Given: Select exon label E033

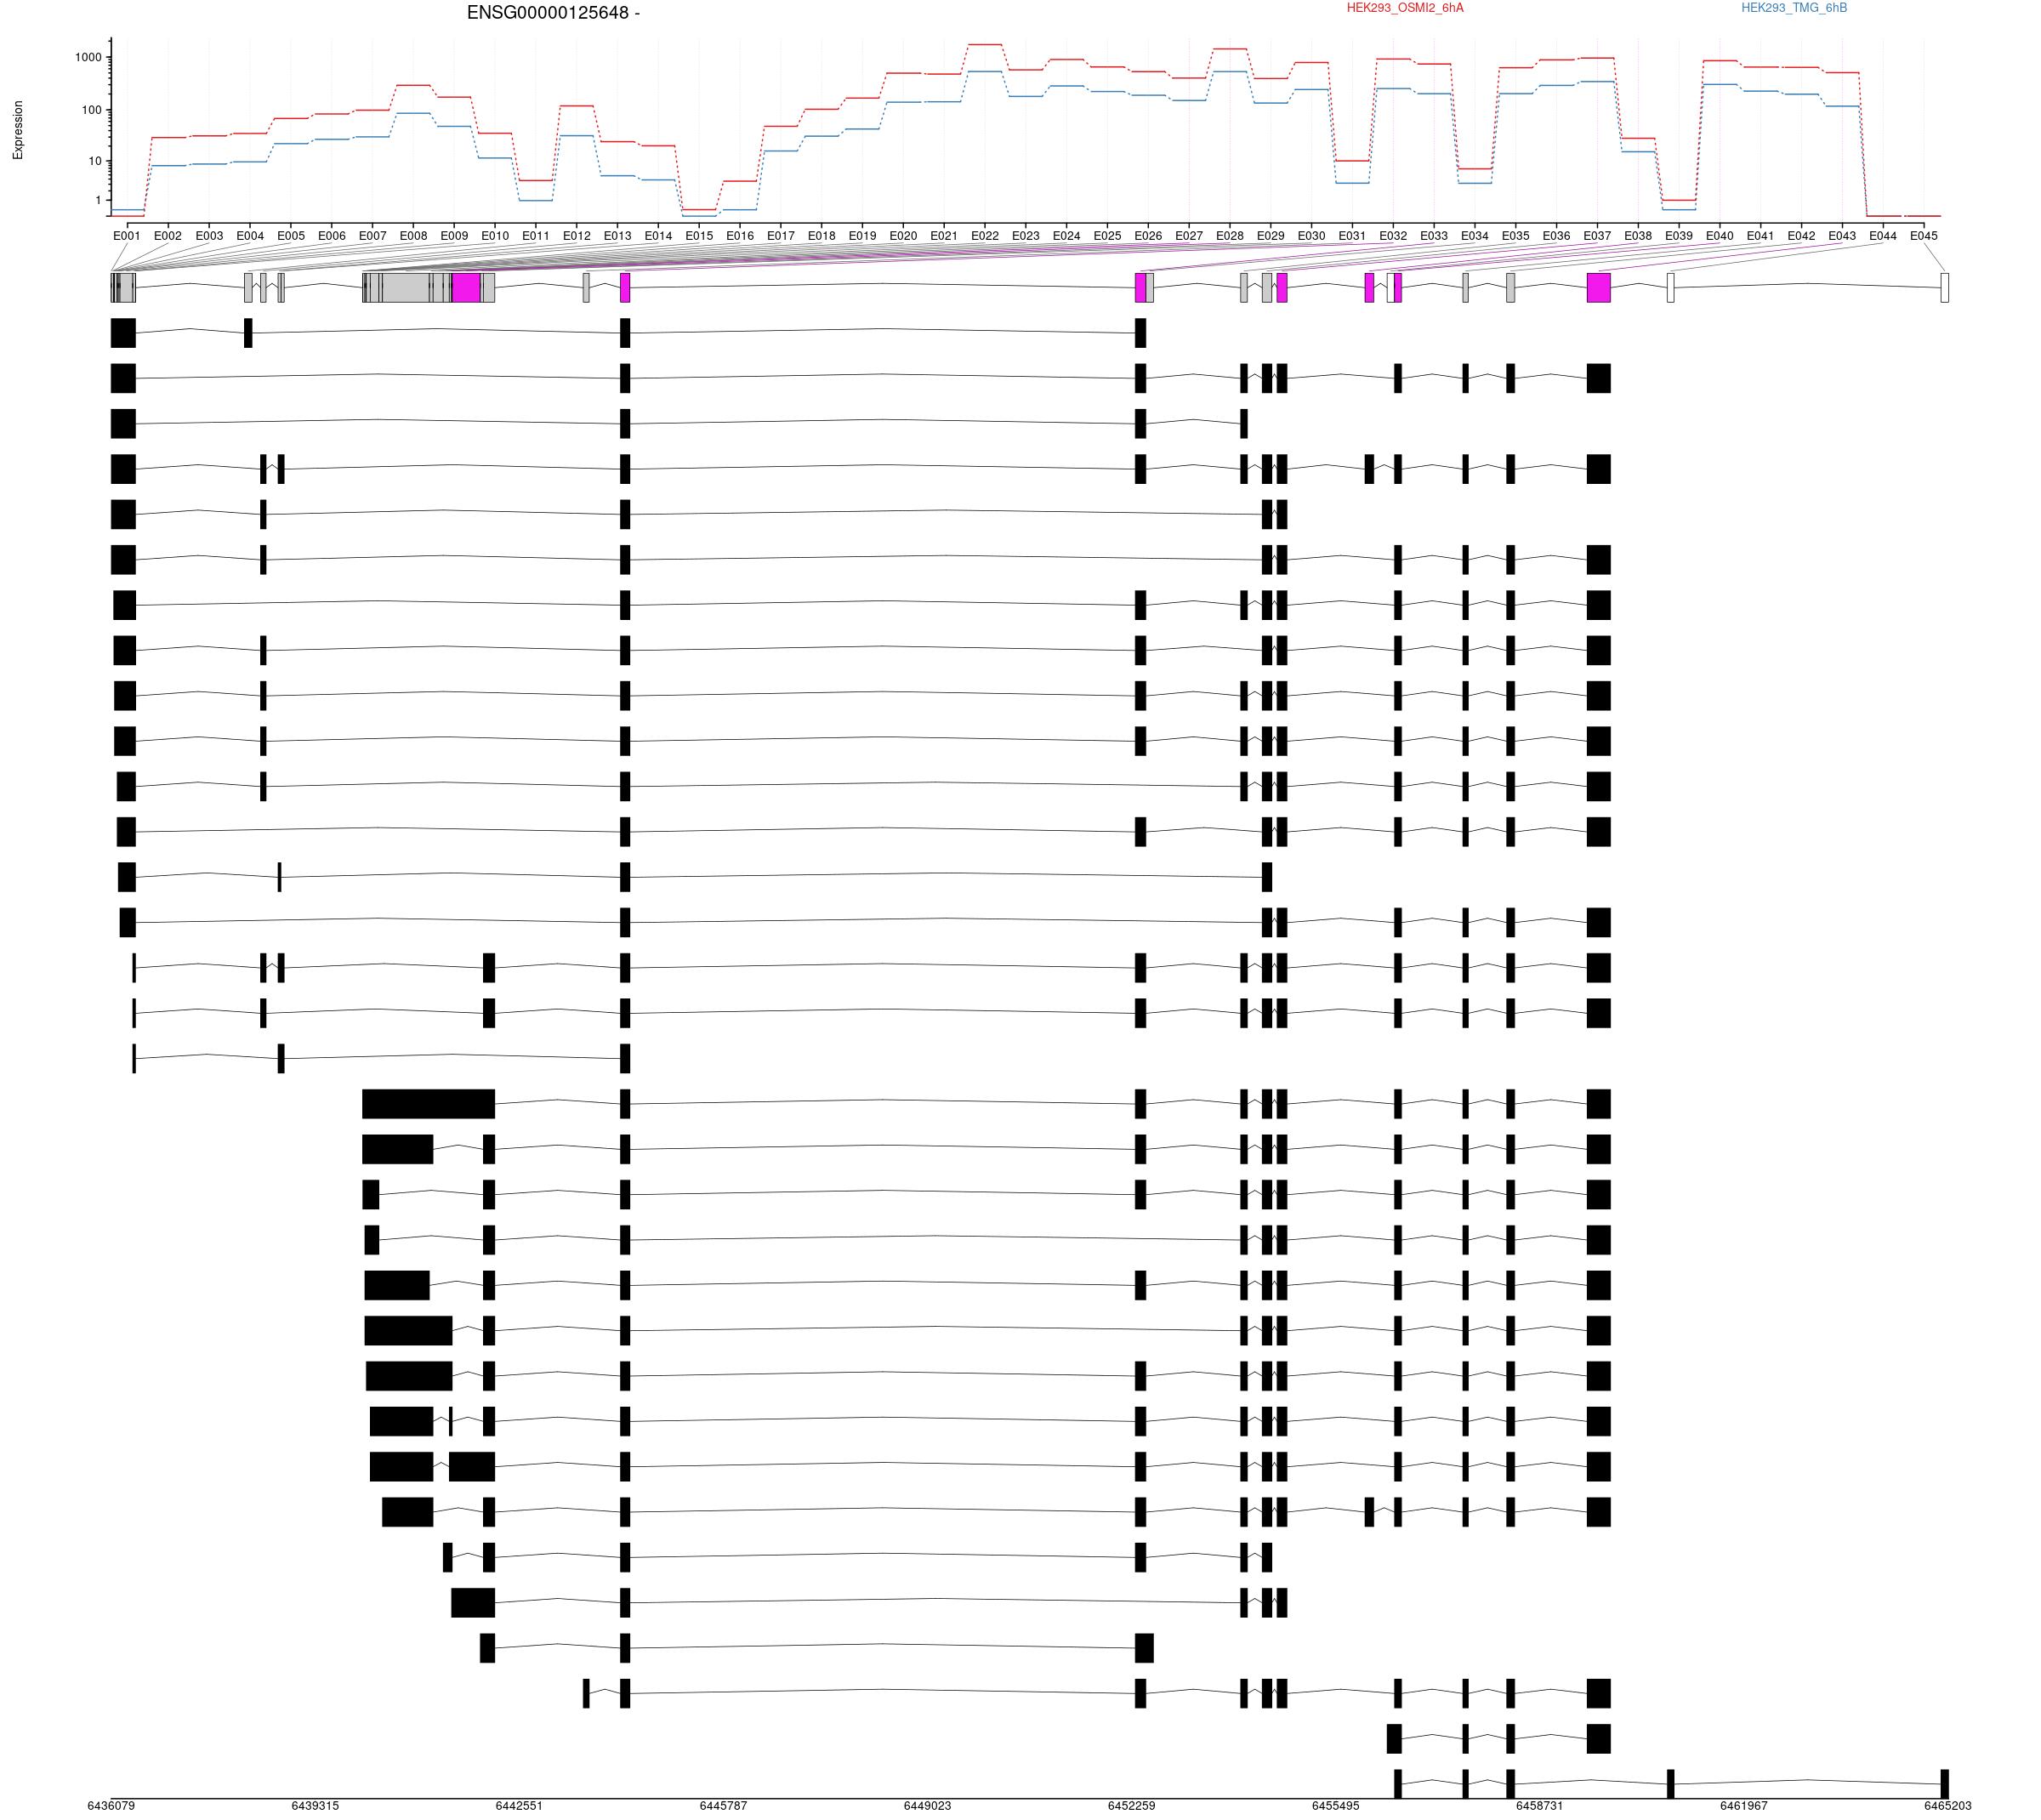Looking at the screenshot, I should [x=1434, y=236].
